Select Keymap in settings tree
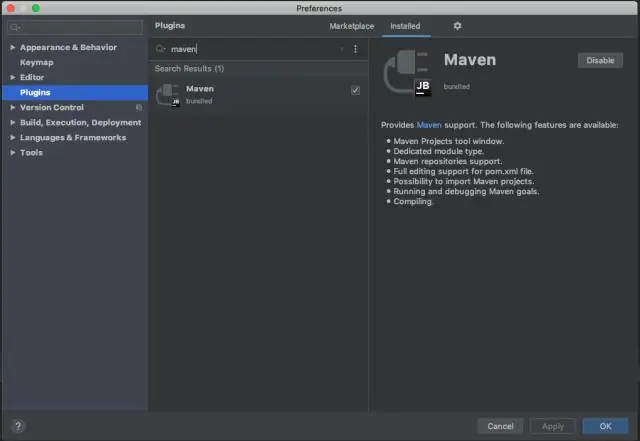 point(37,62)
